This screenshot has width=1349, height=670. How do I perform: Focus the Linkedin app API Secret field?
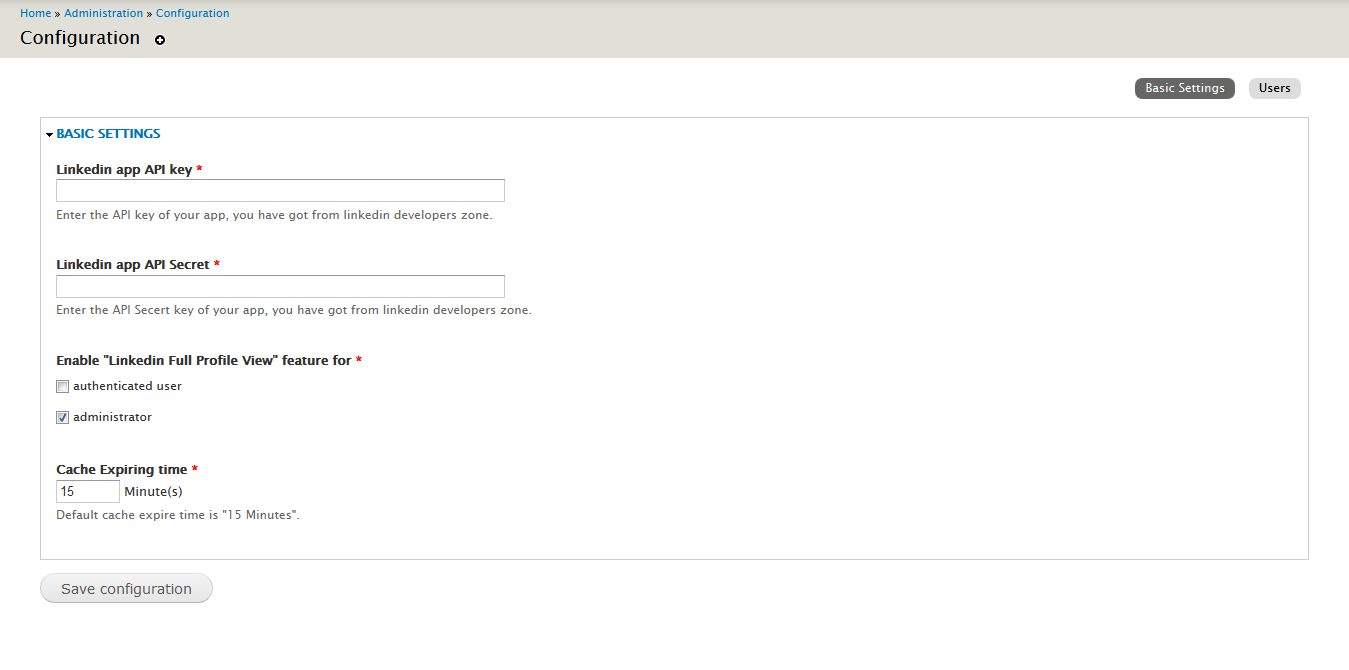click(x=280, y=286)
